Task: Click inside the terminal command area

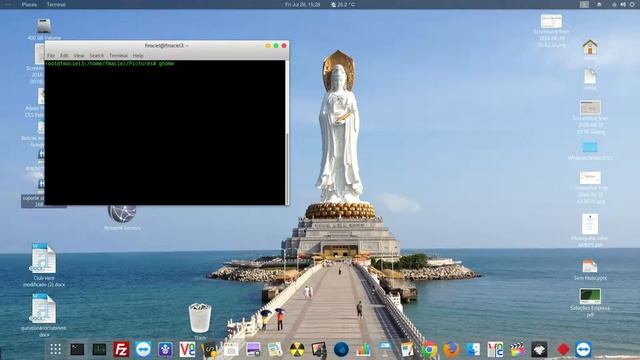Action: (x=165, y=133)
